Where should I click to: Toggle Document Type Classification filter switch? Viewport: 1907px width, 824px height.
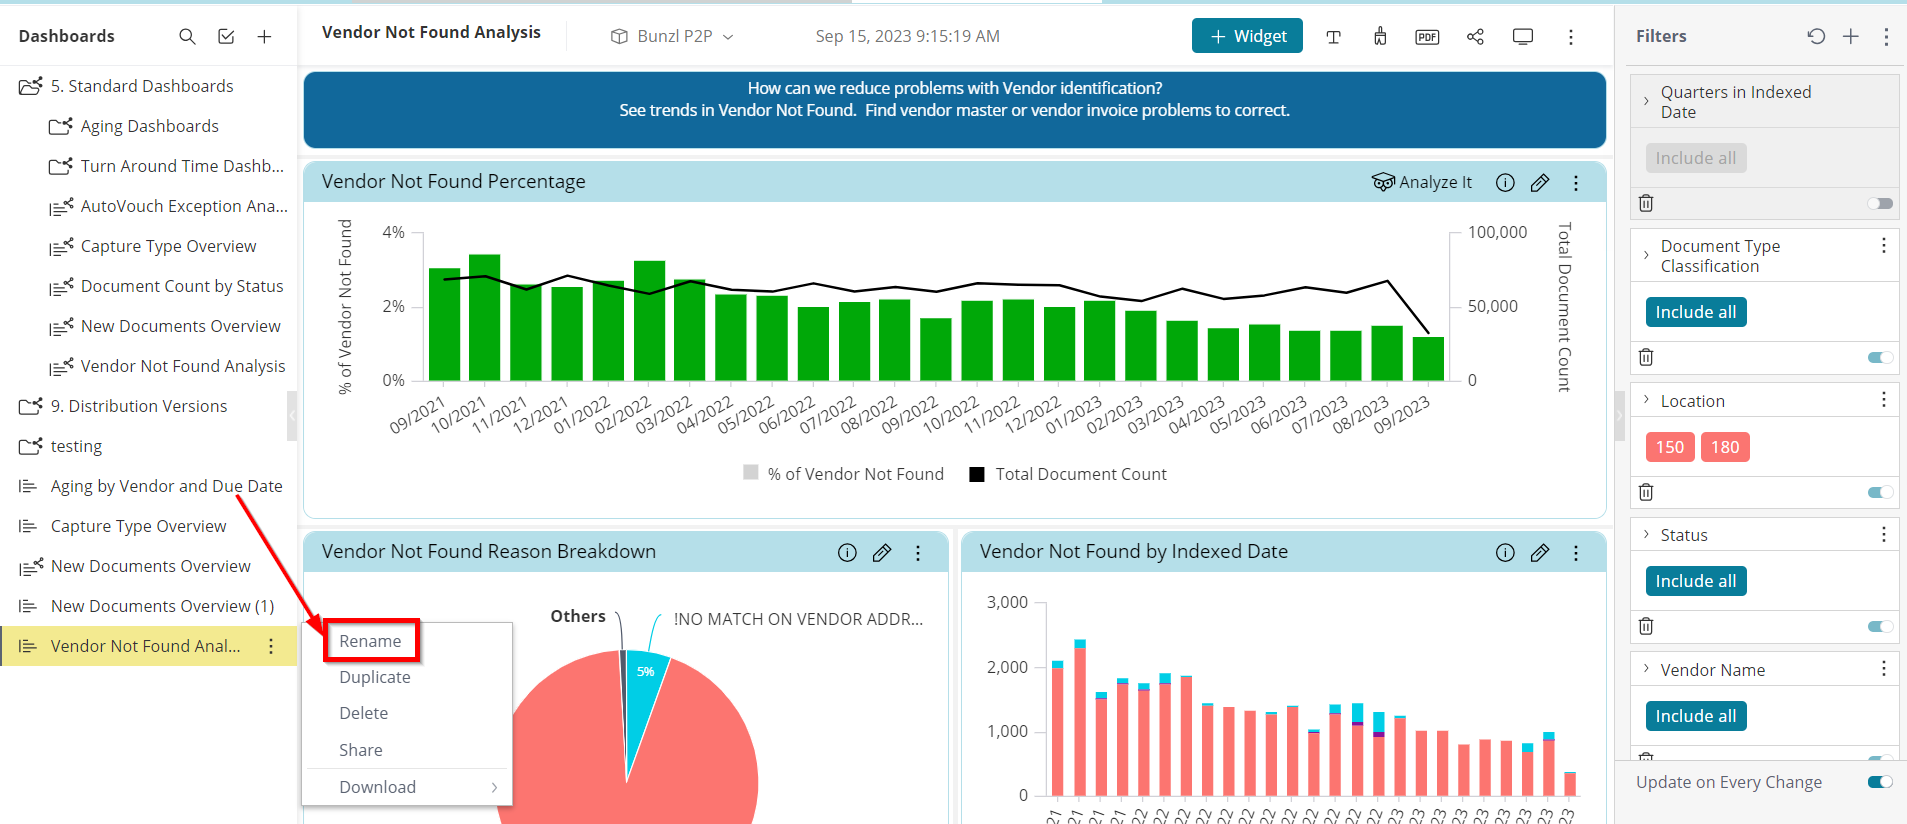(x=1880, y=357)
